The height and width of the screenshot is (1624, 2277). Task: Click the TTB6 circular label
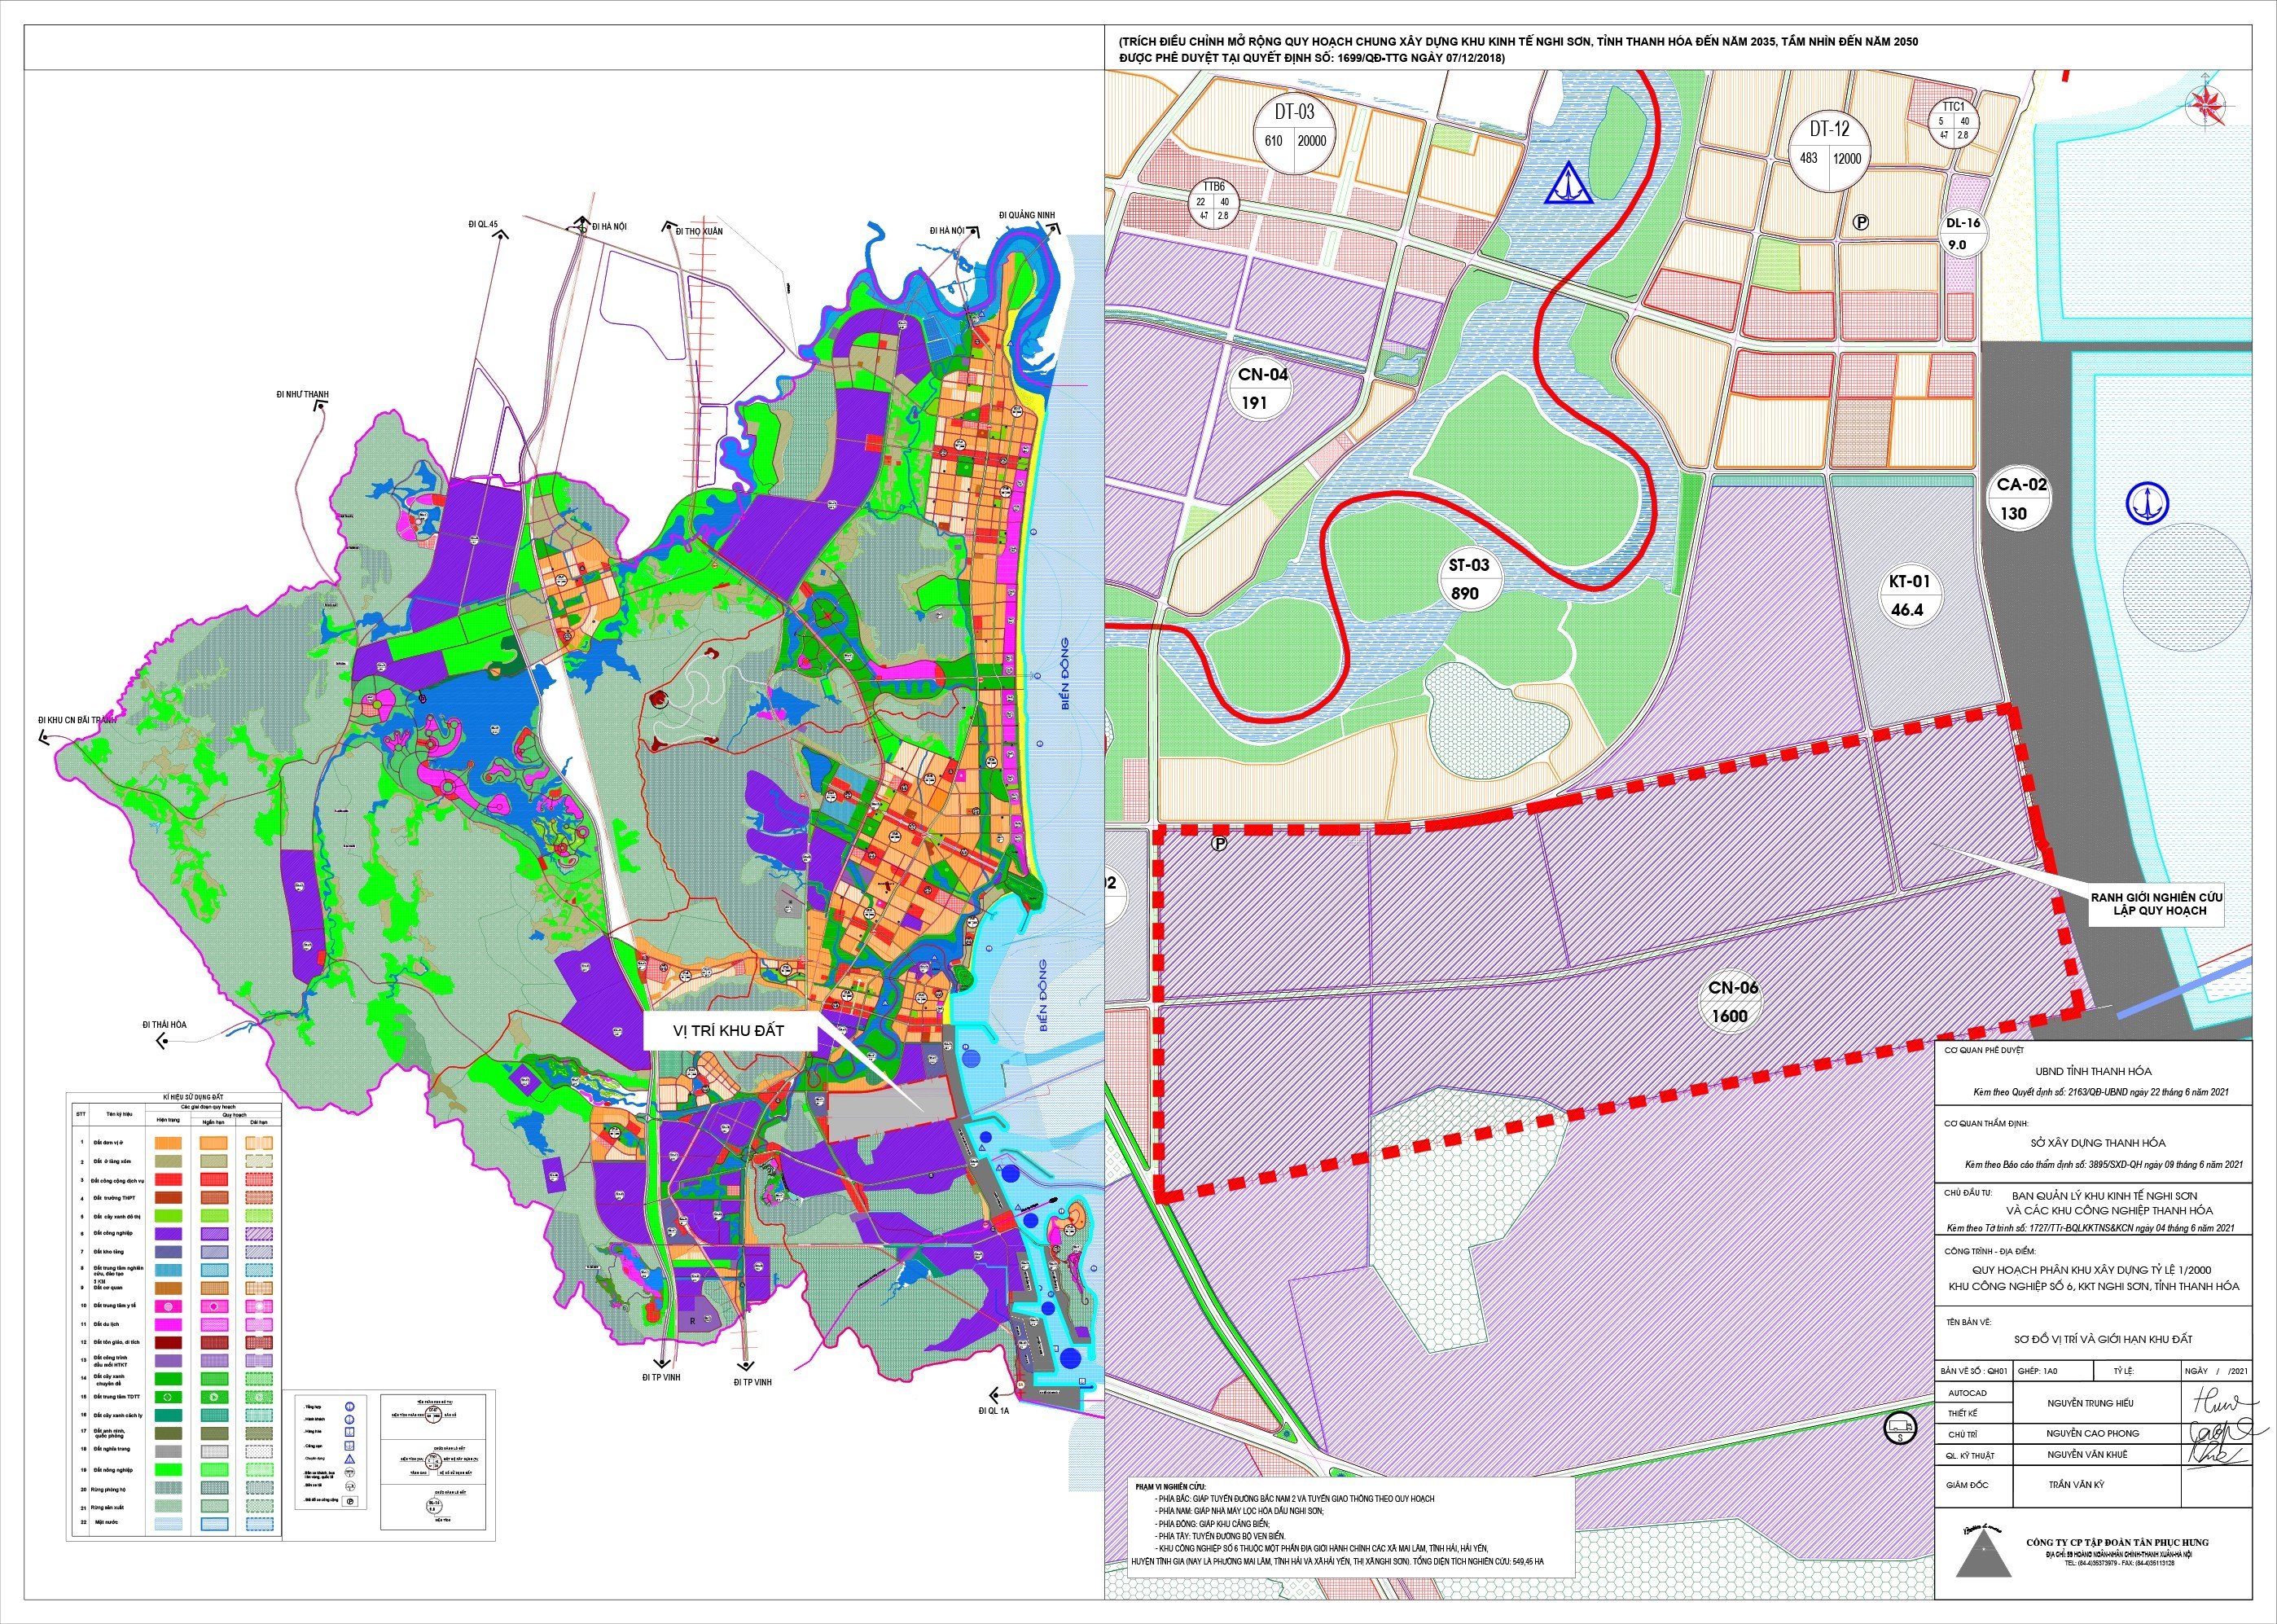tap(1213, 201)
